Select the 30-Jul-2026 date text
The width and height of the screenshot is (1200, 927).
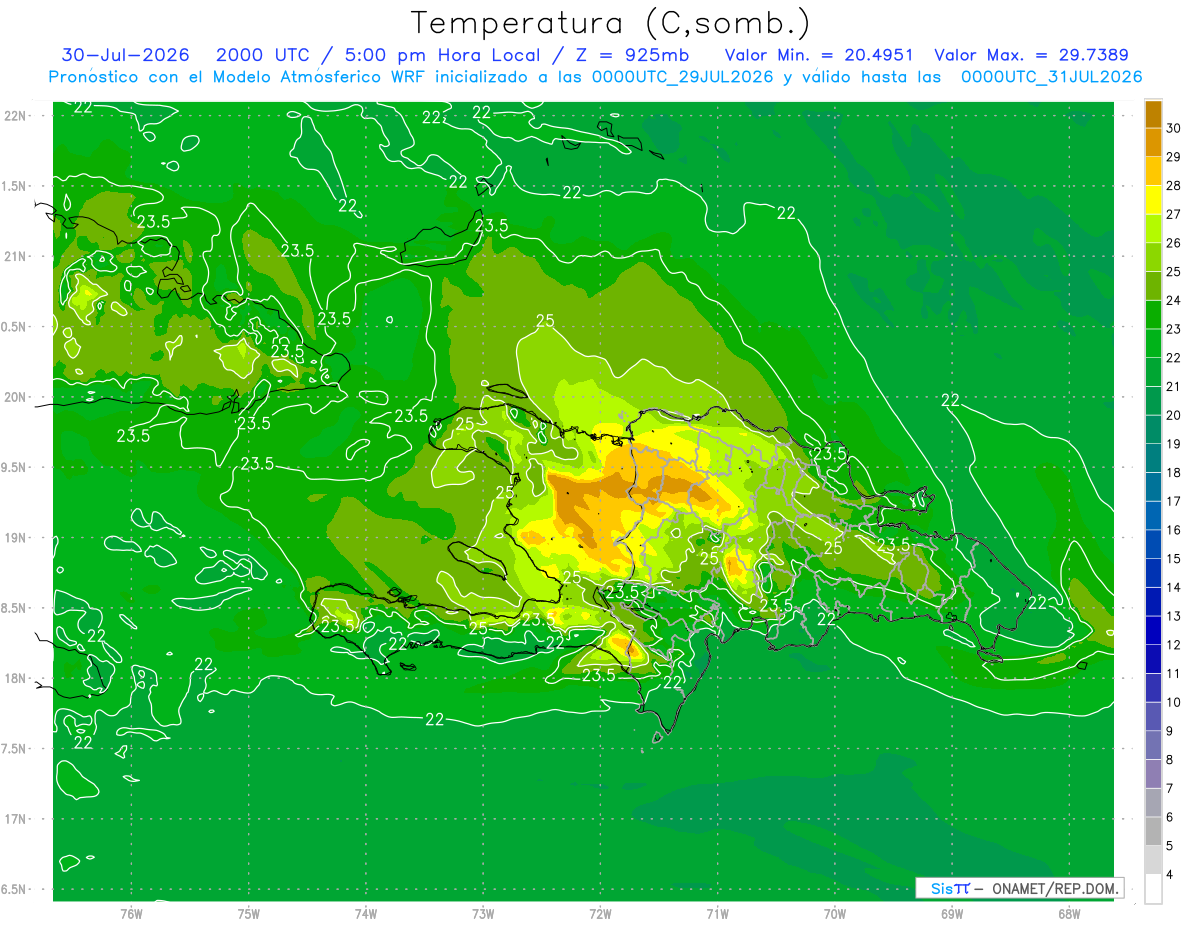(125, 55)
